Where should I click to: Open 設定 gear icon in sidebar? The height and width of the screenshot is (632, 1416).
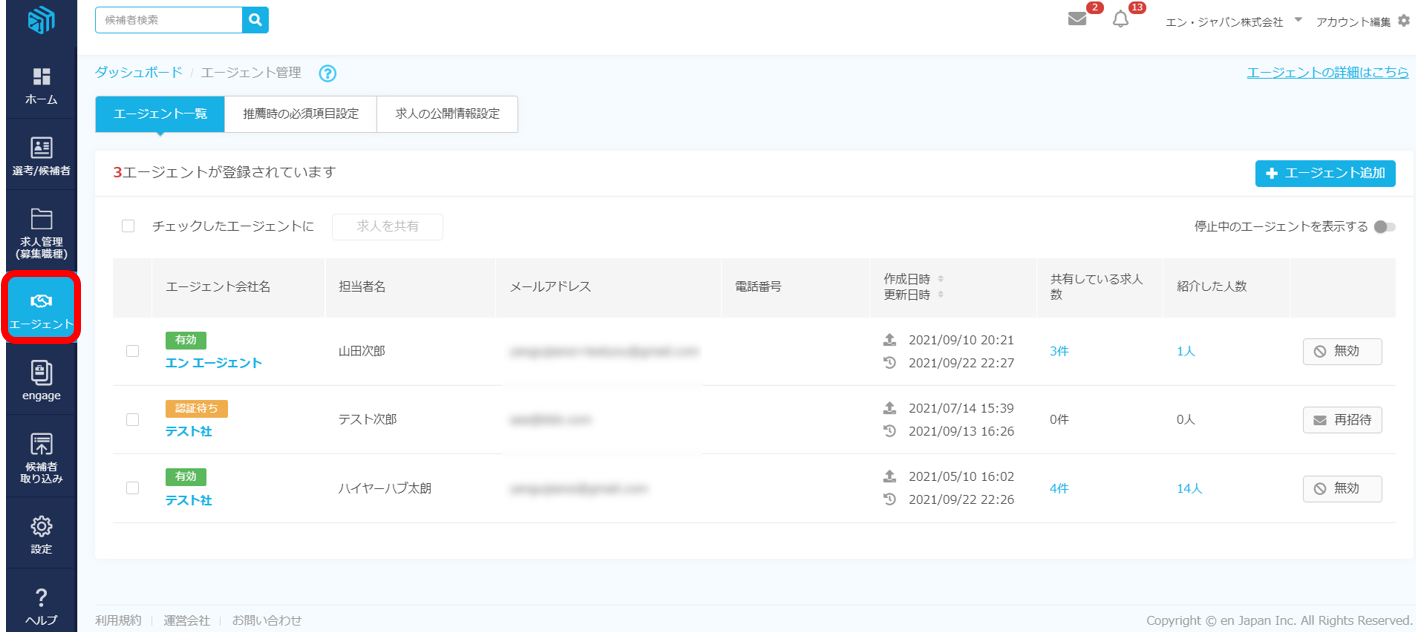[41, 527]
